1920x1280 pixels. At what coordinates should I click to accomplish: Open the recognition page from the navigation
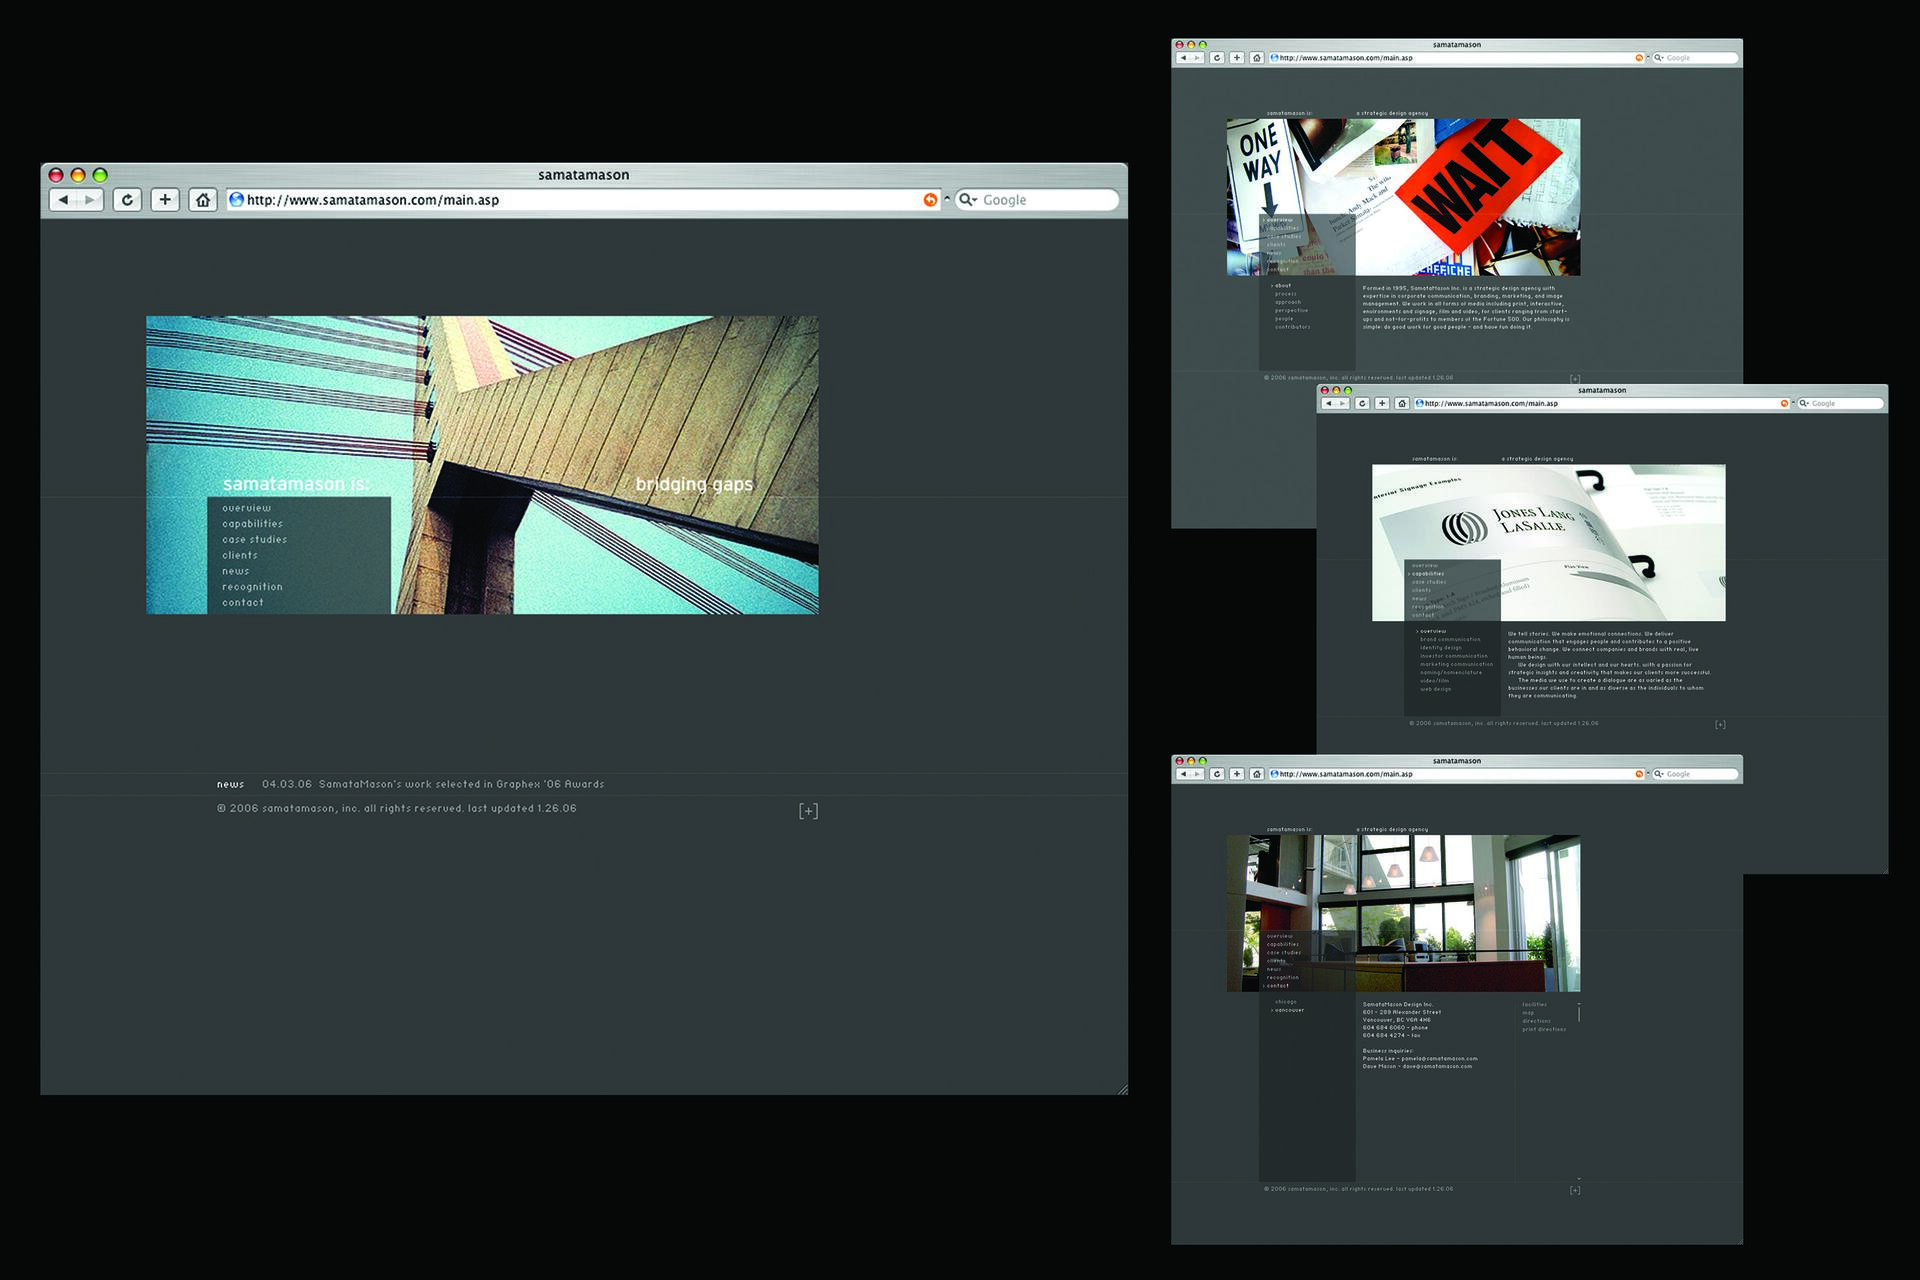pyautogui.click(x=252, y=586)
